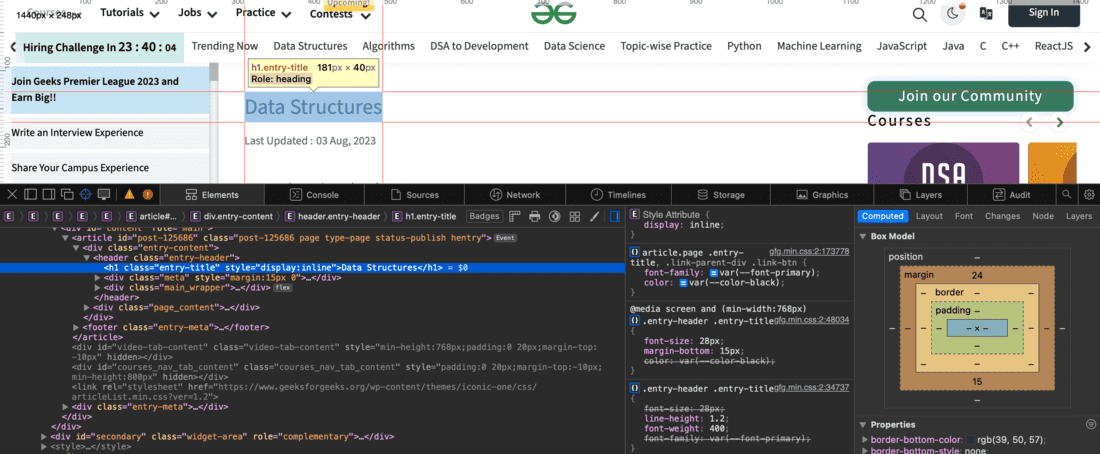Click the inspector search magnifier icon

pos(1068,194)
